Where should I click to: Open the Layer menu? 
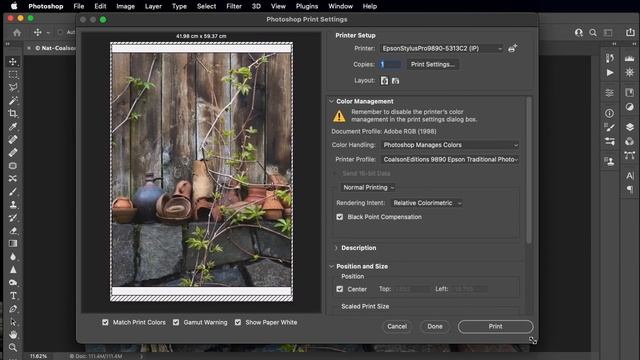(x=153, y=6)
